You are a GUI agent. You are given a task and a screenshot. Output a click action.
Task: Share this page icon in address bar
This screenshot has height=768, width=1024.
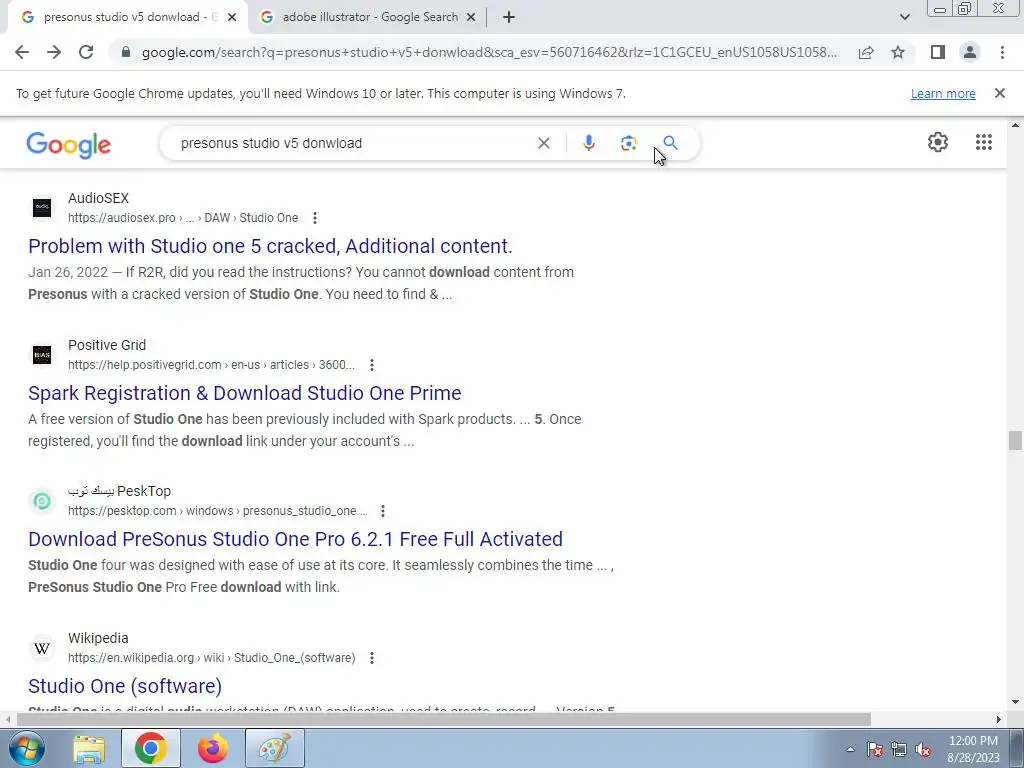[x=866, y=52]
